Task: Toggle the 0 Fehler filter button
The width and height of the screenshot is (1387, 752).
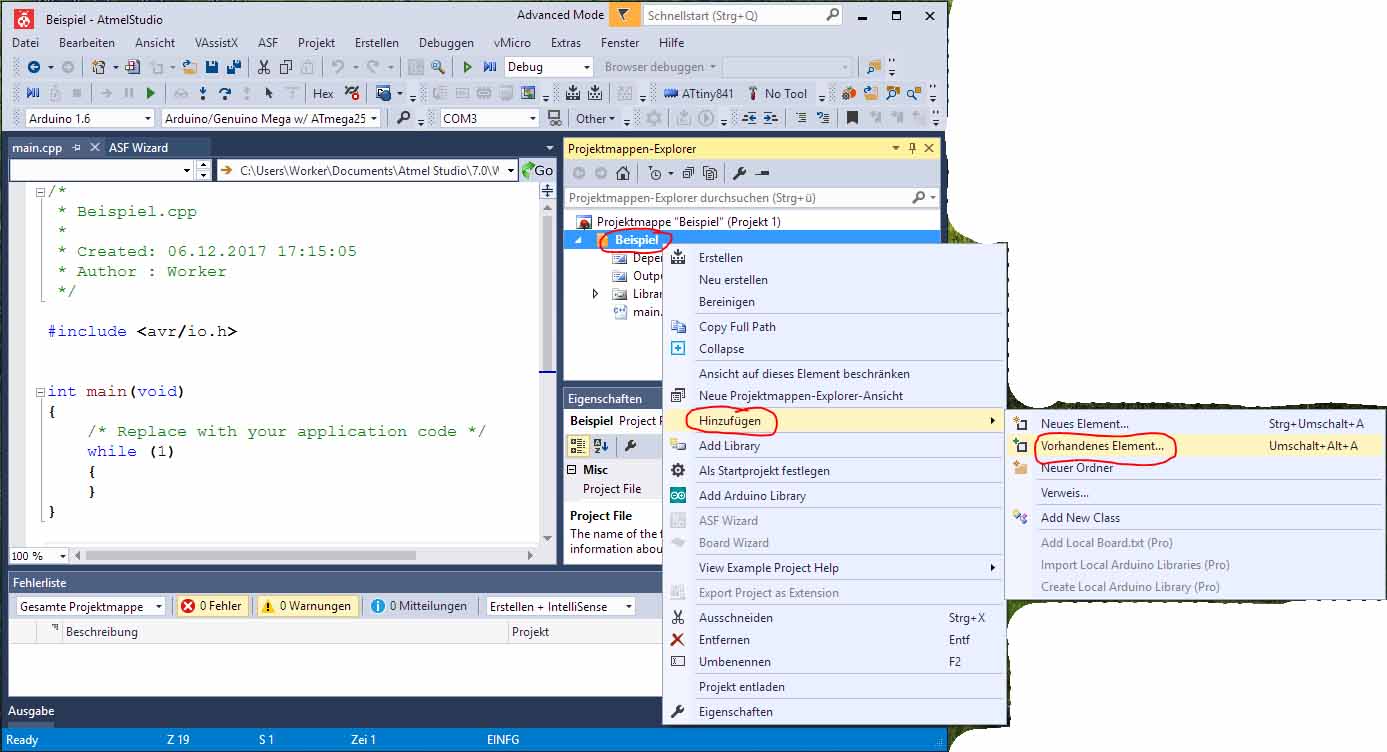Action: pos(212,606)
